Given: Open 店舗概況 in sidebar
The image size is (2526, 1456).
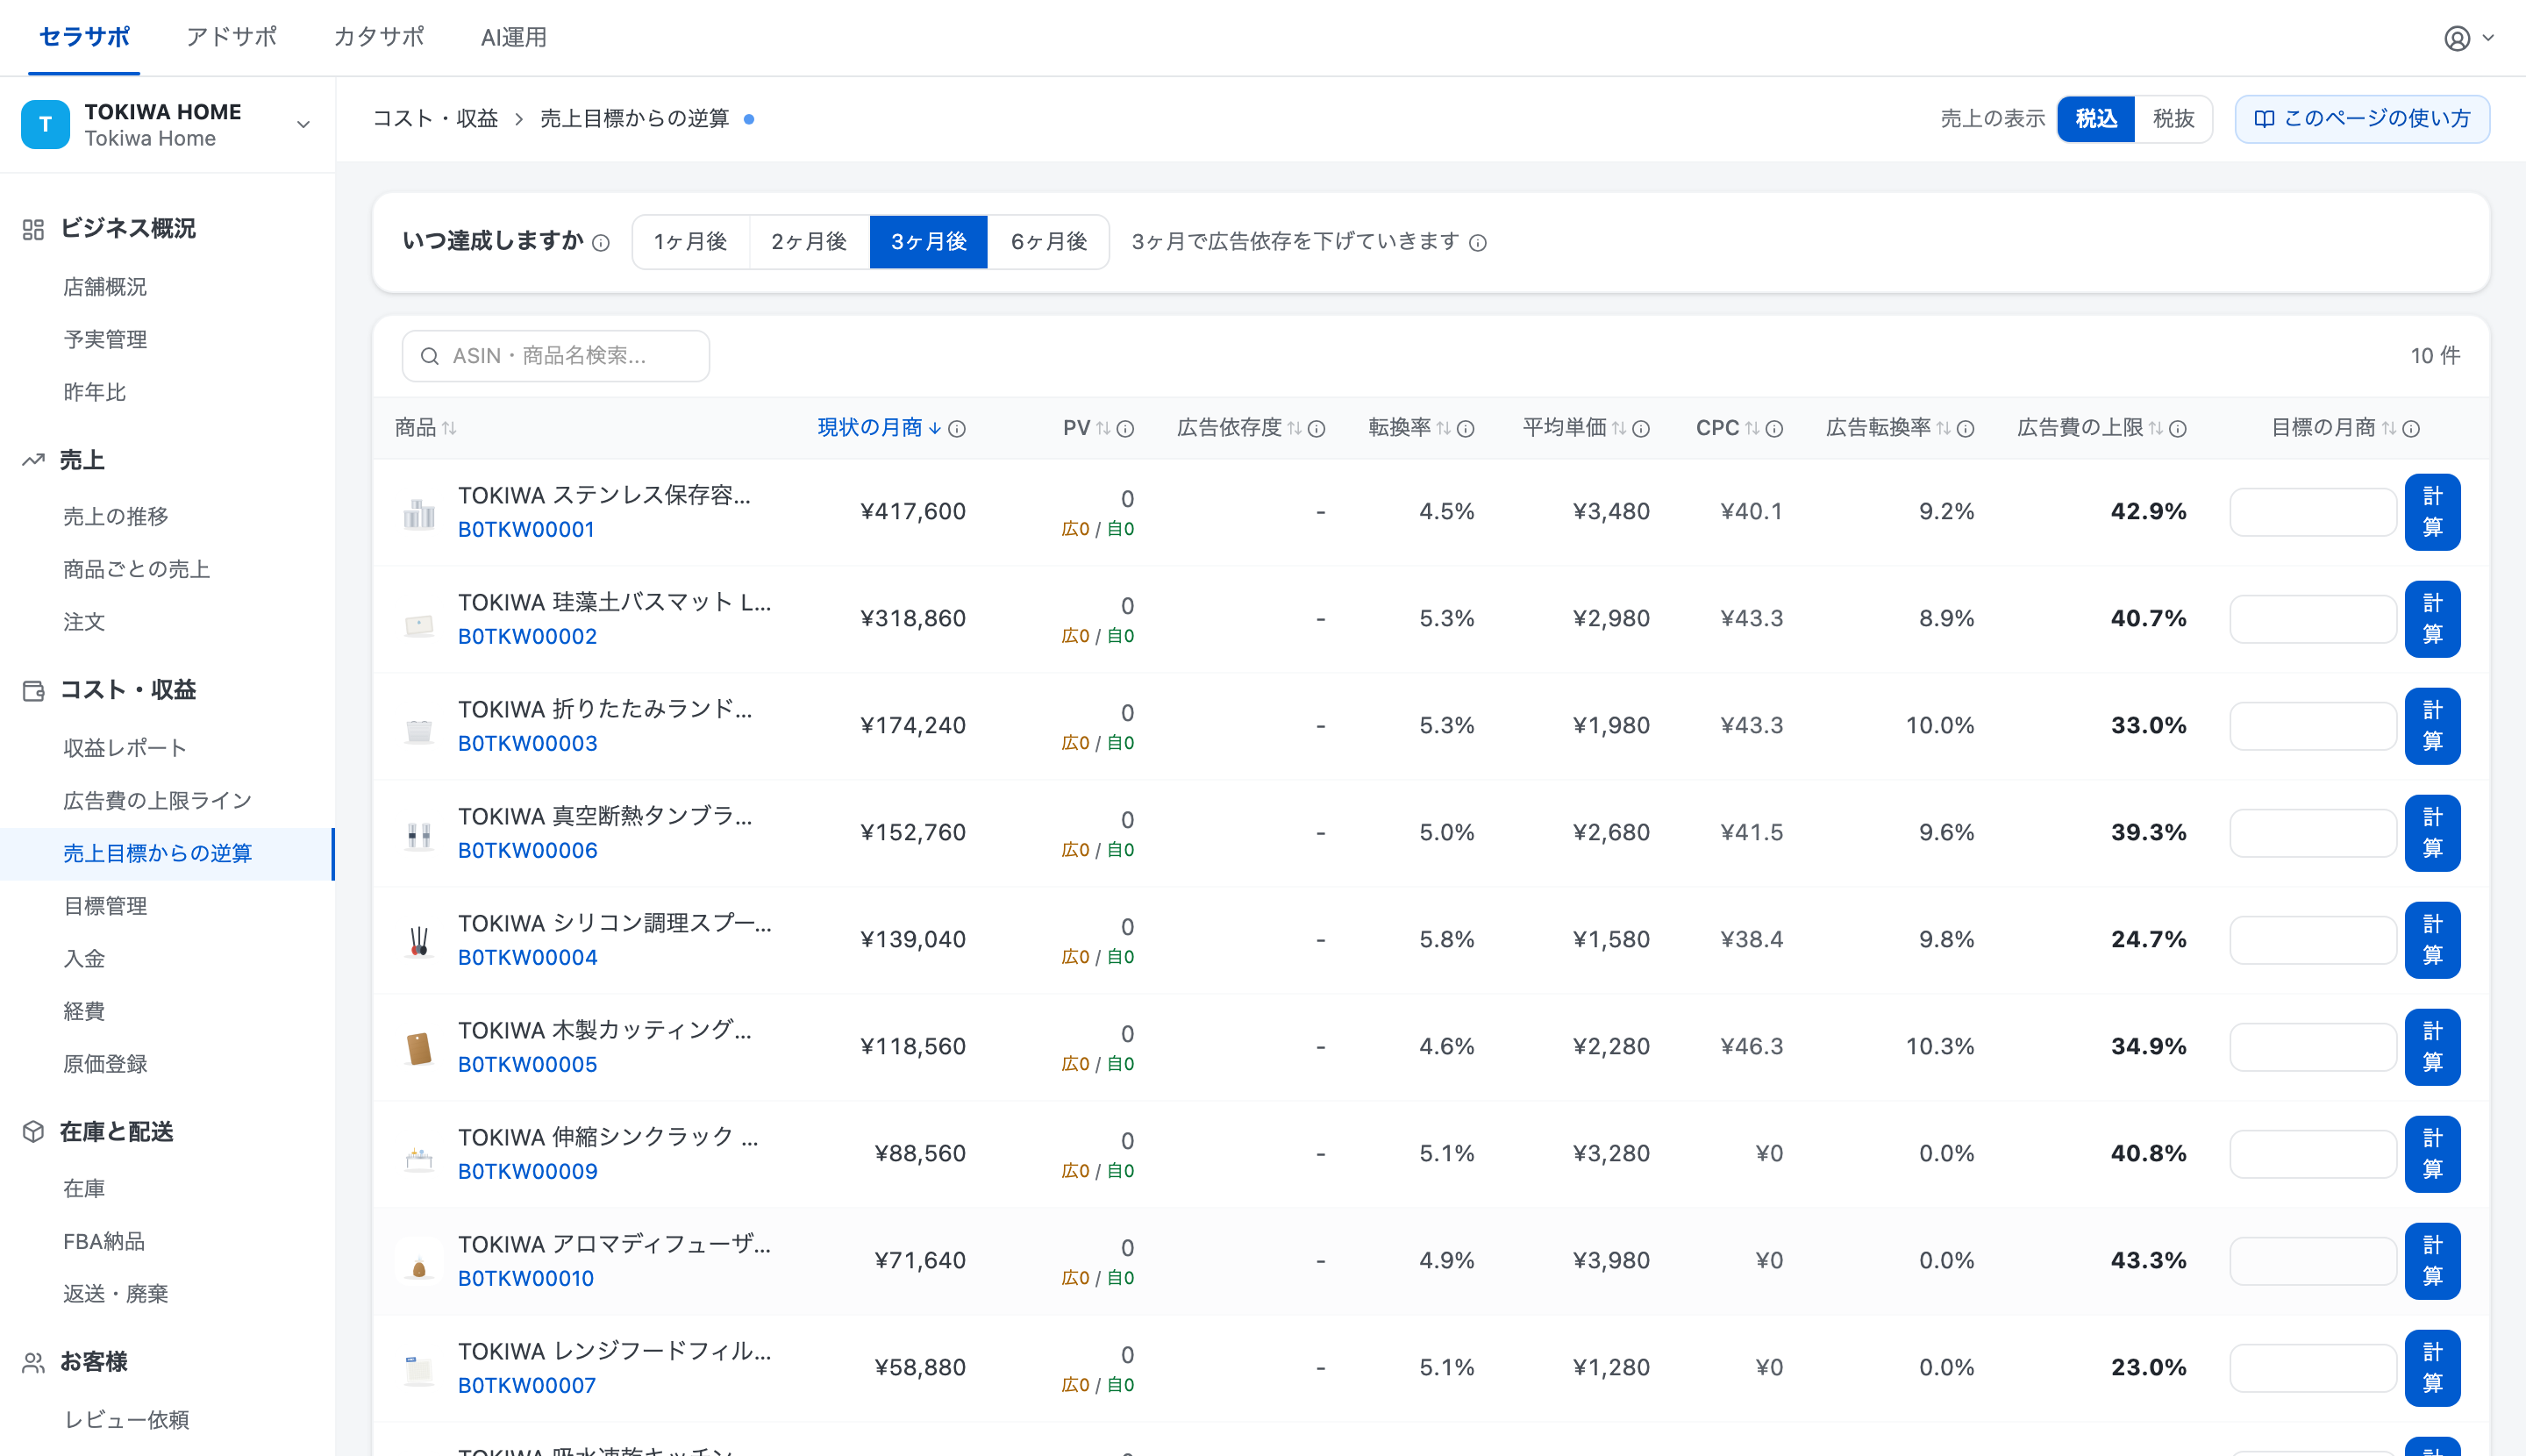Looking at the screenshot, I should [x=105, y=287].
